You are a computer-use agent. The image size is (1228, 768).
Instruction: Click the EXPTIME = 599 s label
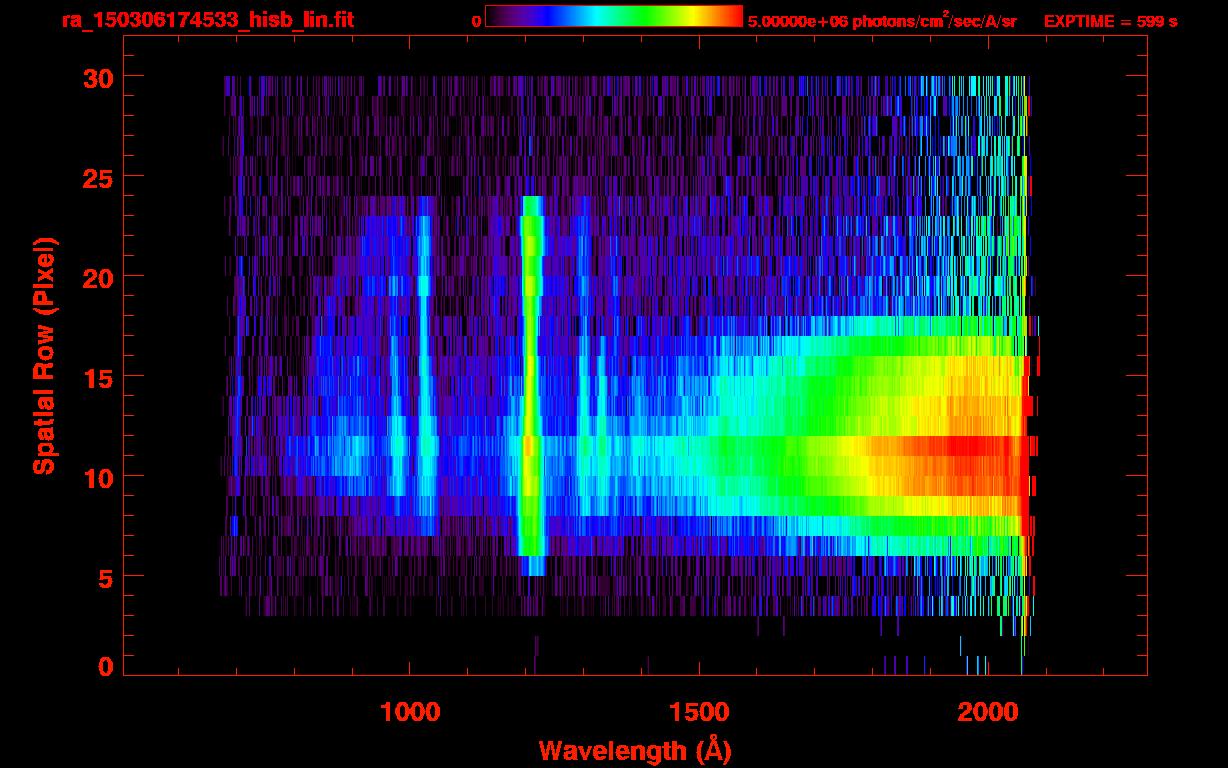[1110, 21]
